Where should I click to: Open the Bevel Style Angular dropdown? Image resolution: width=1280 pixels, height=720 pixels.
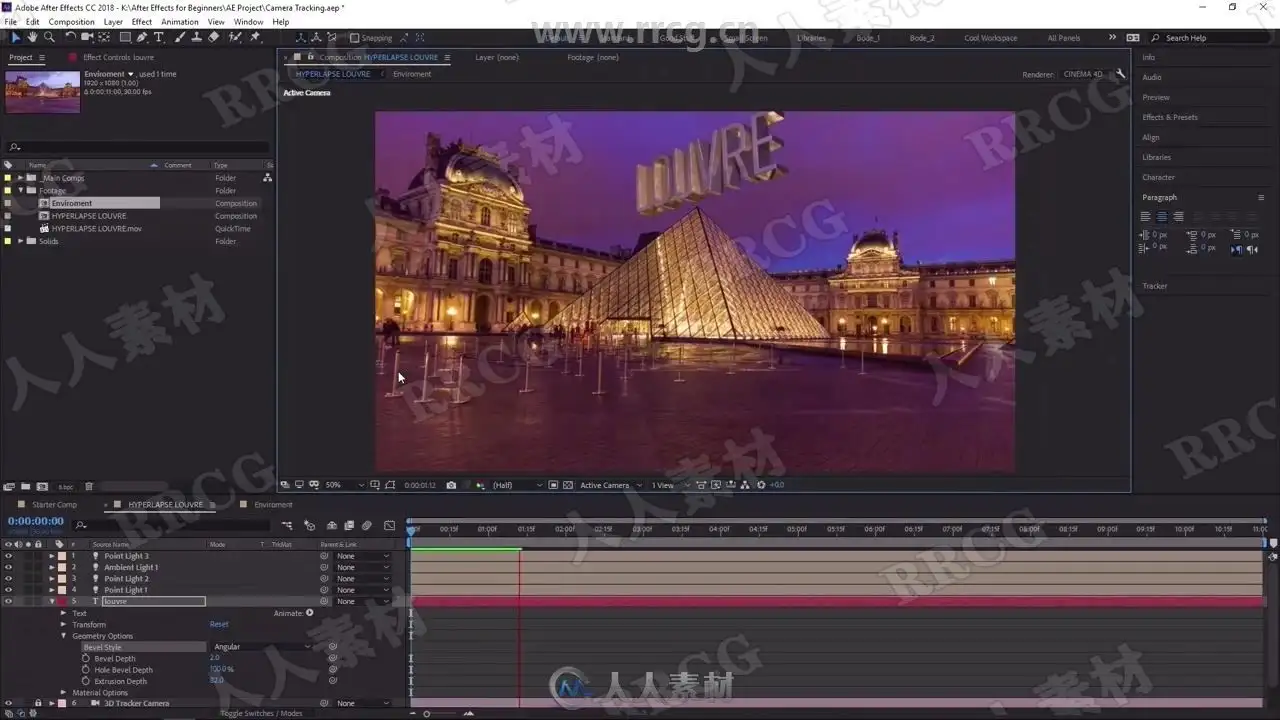(262, 647)
